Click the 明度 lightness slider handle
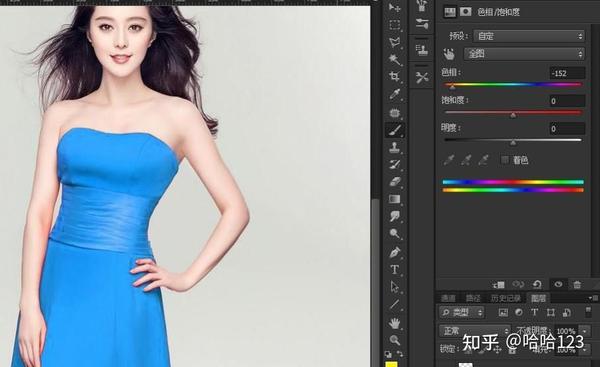Viewport: 600px width, 367px height. coord(513,142)
